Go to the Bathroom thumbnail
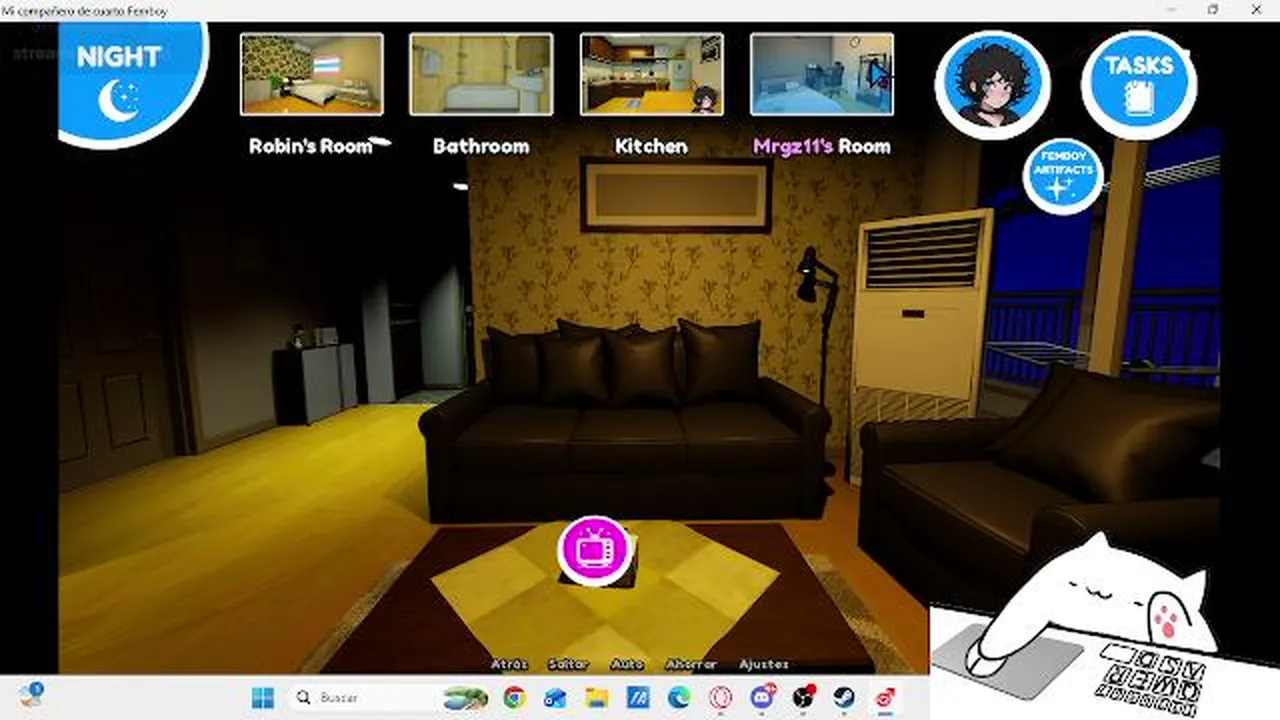This screenshot has width=1280, height=720. [x=481, y=74]
